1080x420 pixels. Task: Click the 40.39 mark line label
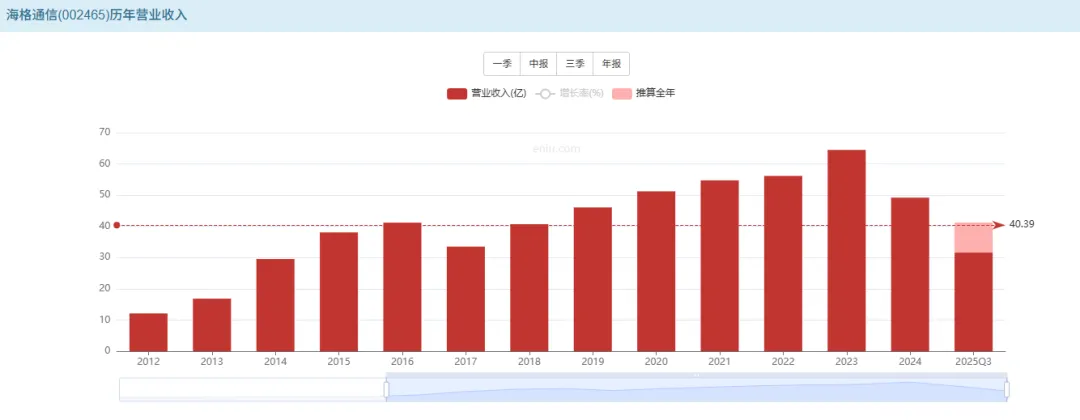[1021, 224]
